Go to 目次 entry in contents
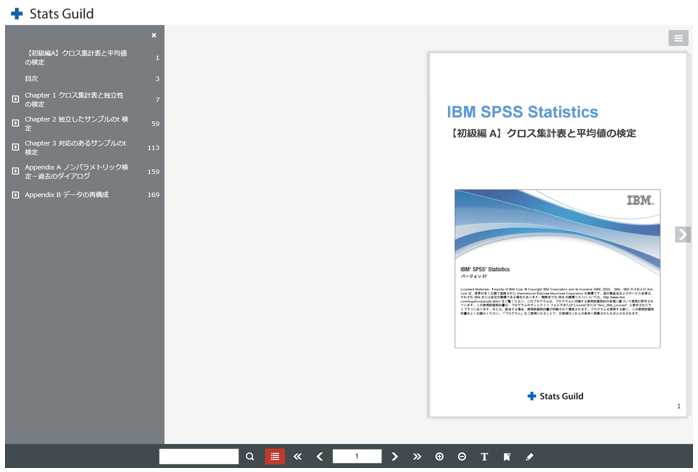The width and height of the screenshot is (698, 472). (x=32, y=79)
